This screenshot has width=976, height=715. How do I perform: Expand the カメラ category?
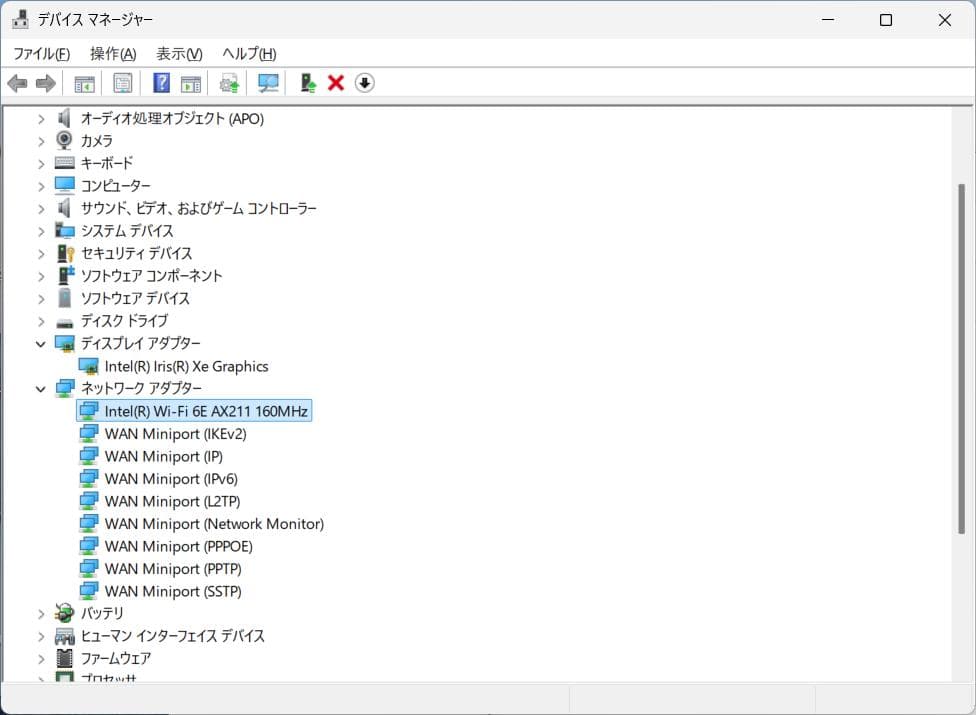[40, 140]
